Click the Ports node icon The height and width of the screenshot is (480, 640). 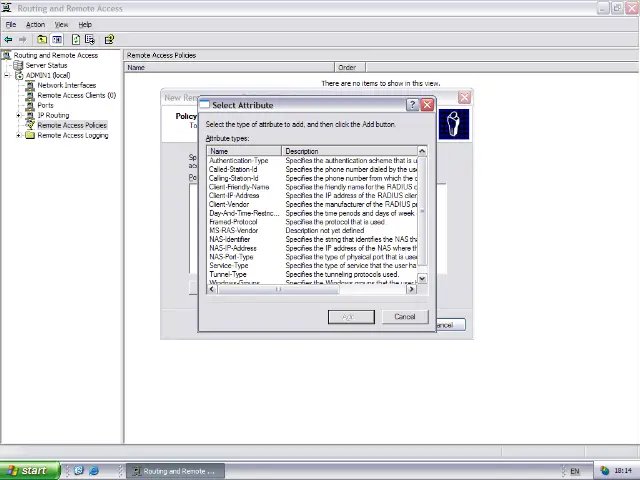30,105
